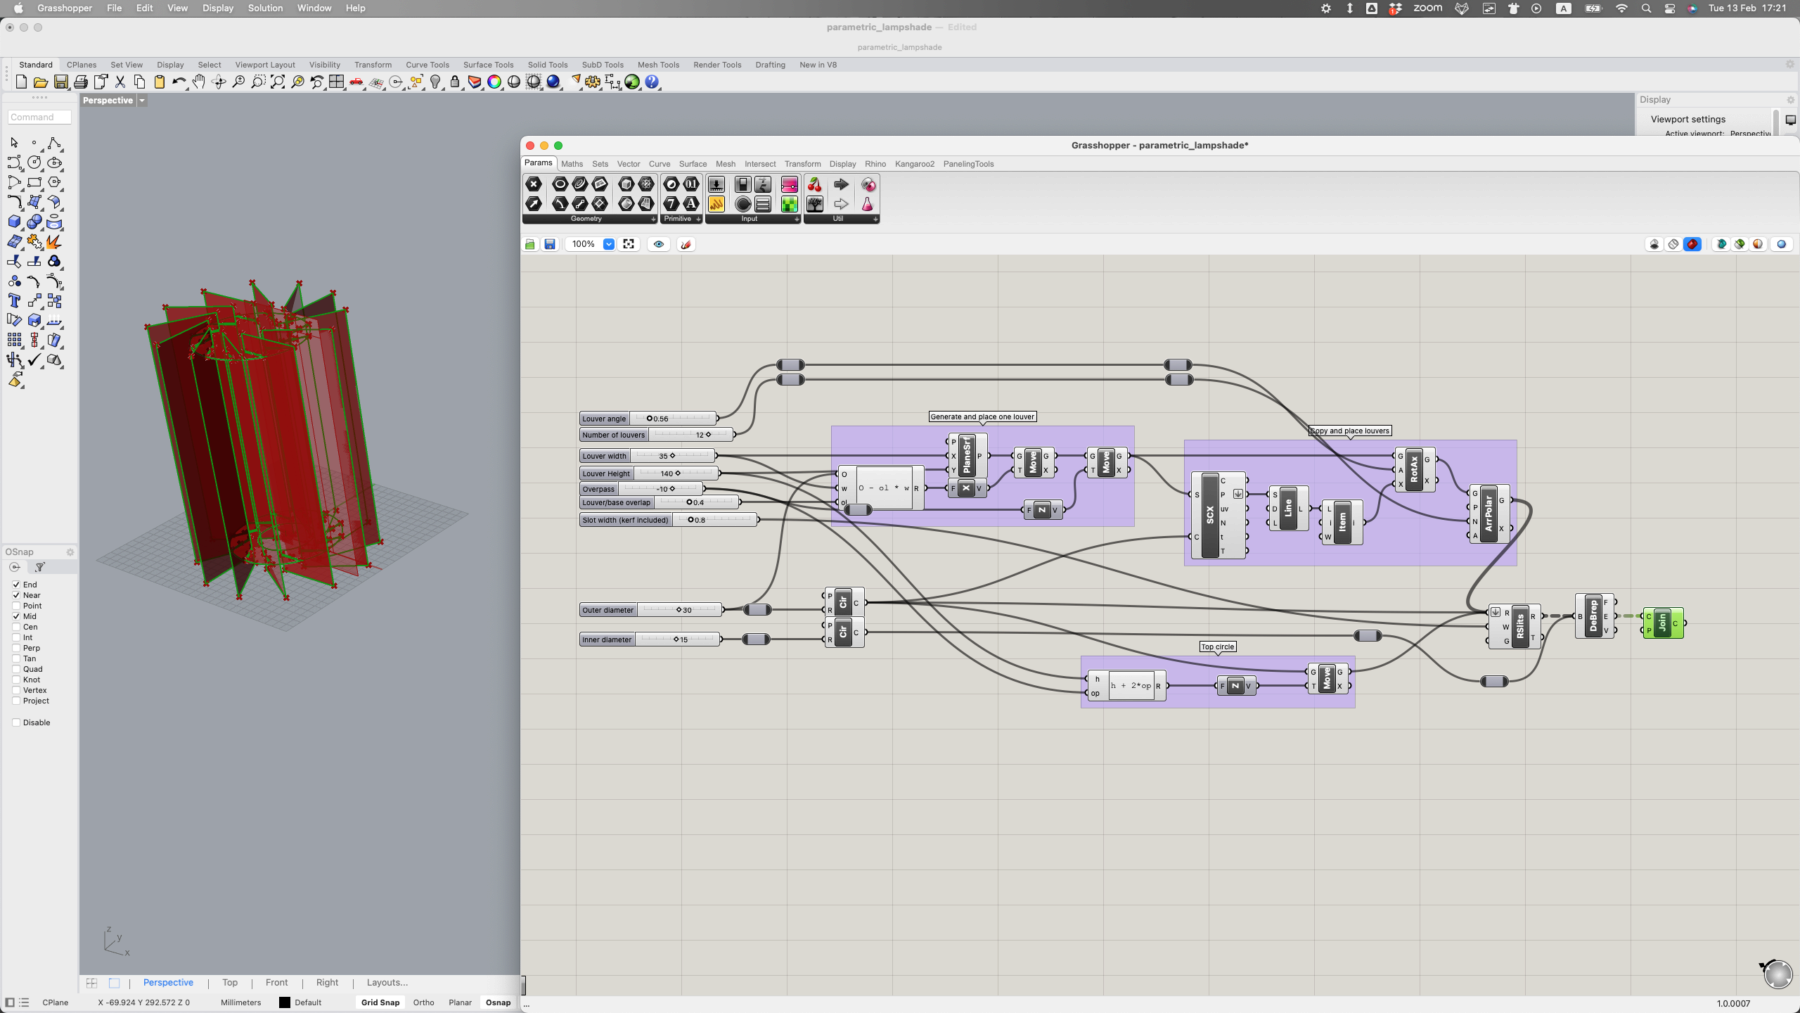This screenshot has width=1800, height=1013.
Task: Check the Disable osnap checkbox
Action: click(16, 722)
